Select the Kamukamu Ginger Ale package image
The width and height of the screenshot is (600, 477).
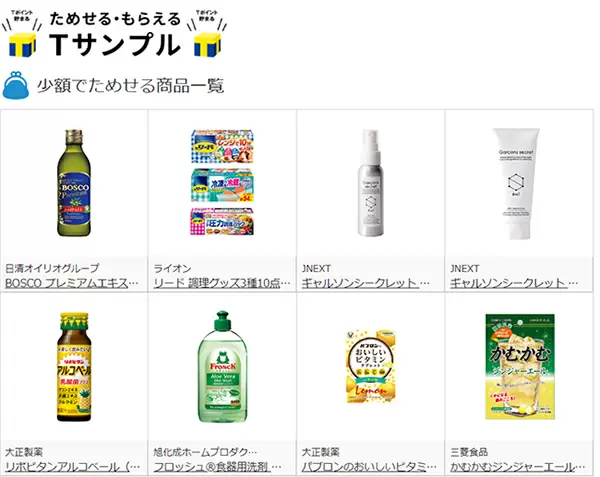(520, 366)
